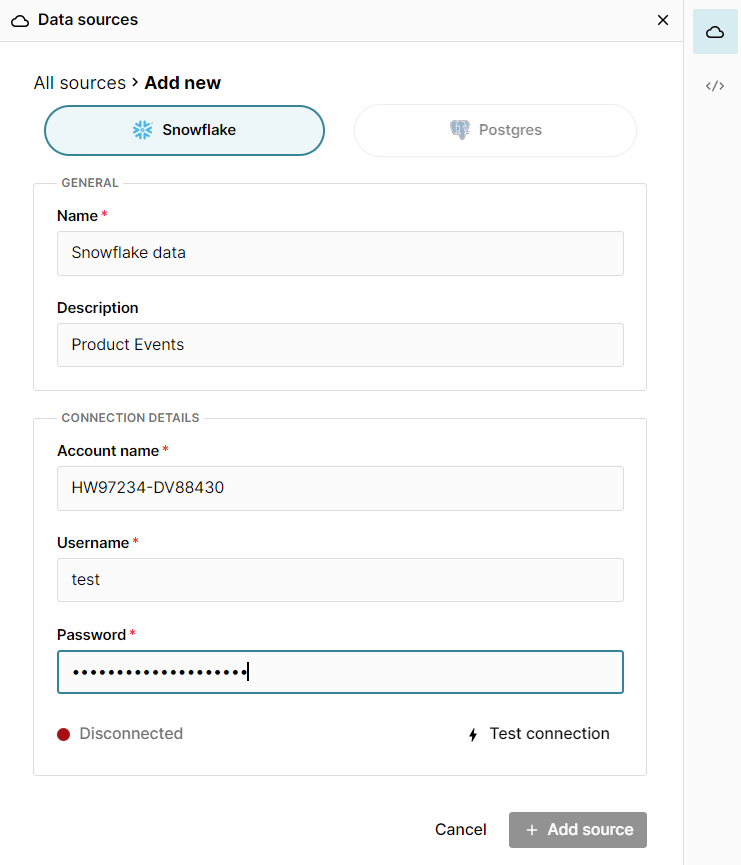Focus the Password field

click(340, 672)
